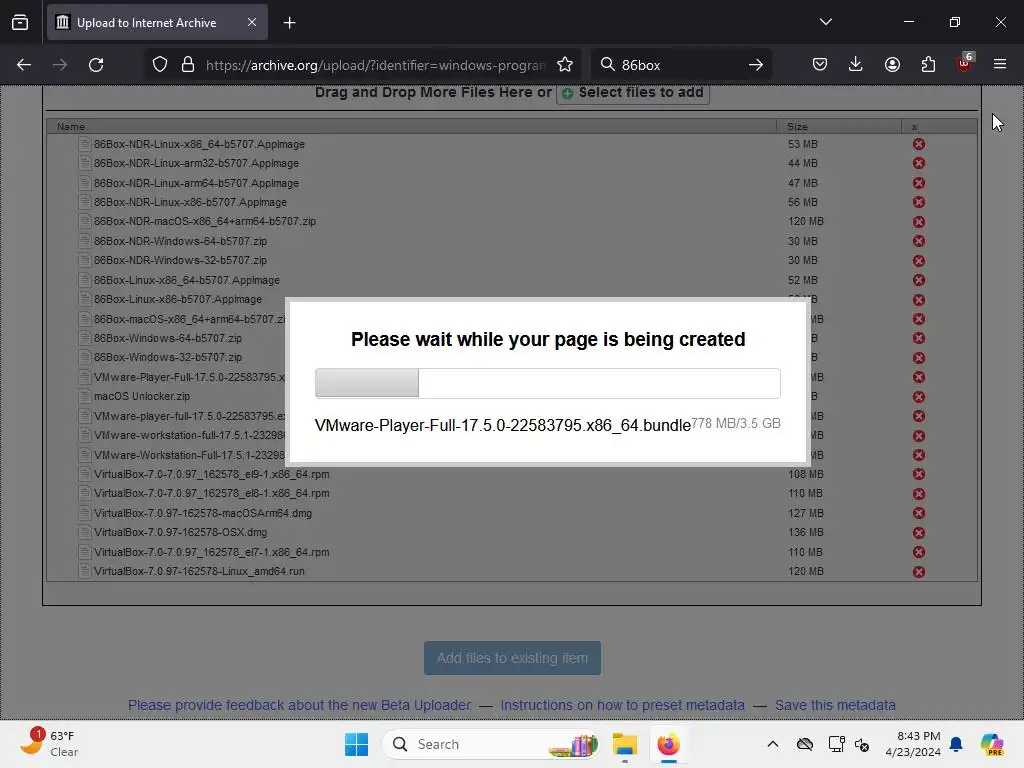Switch to Upload to Internet Archive tab
Viewport: 1024px width, 768px height.
point(157,23)
